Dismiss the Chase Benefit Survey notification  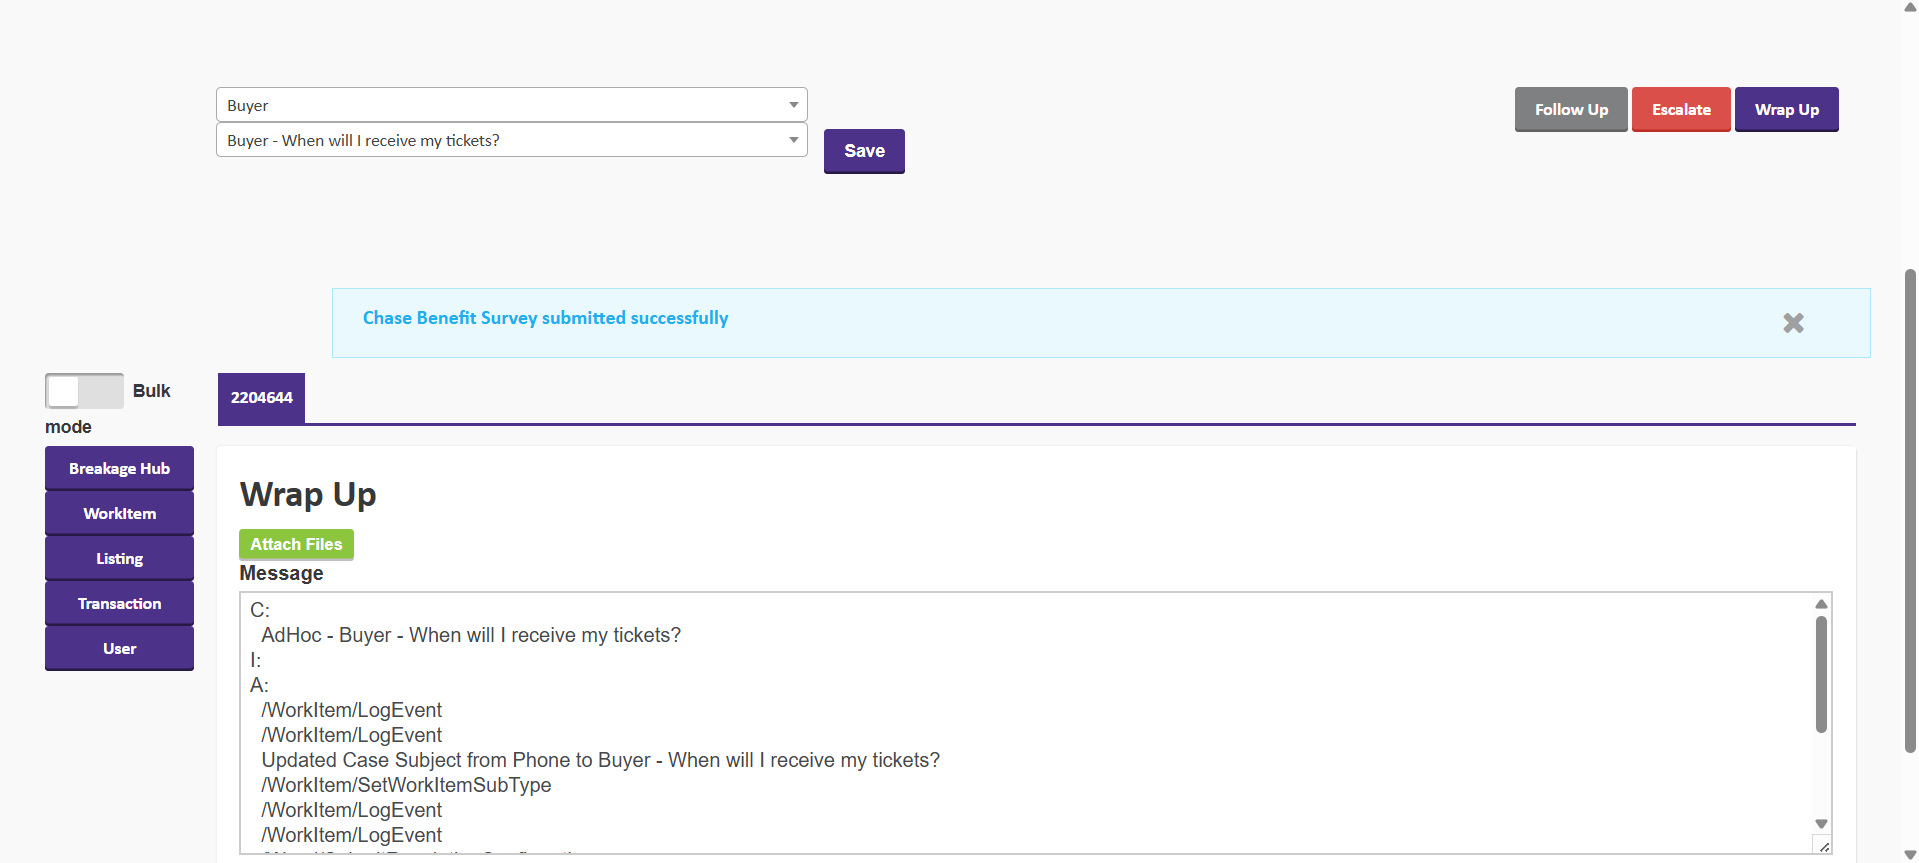tap(1793, 323)
